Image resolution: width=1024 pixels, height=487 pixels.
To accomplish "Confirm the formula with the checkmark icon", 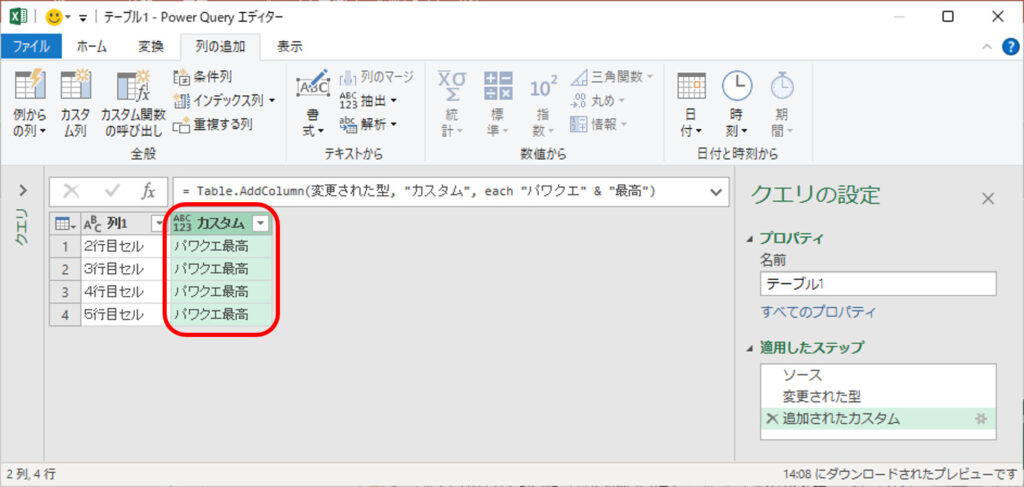I will click(x=112, y=191).
